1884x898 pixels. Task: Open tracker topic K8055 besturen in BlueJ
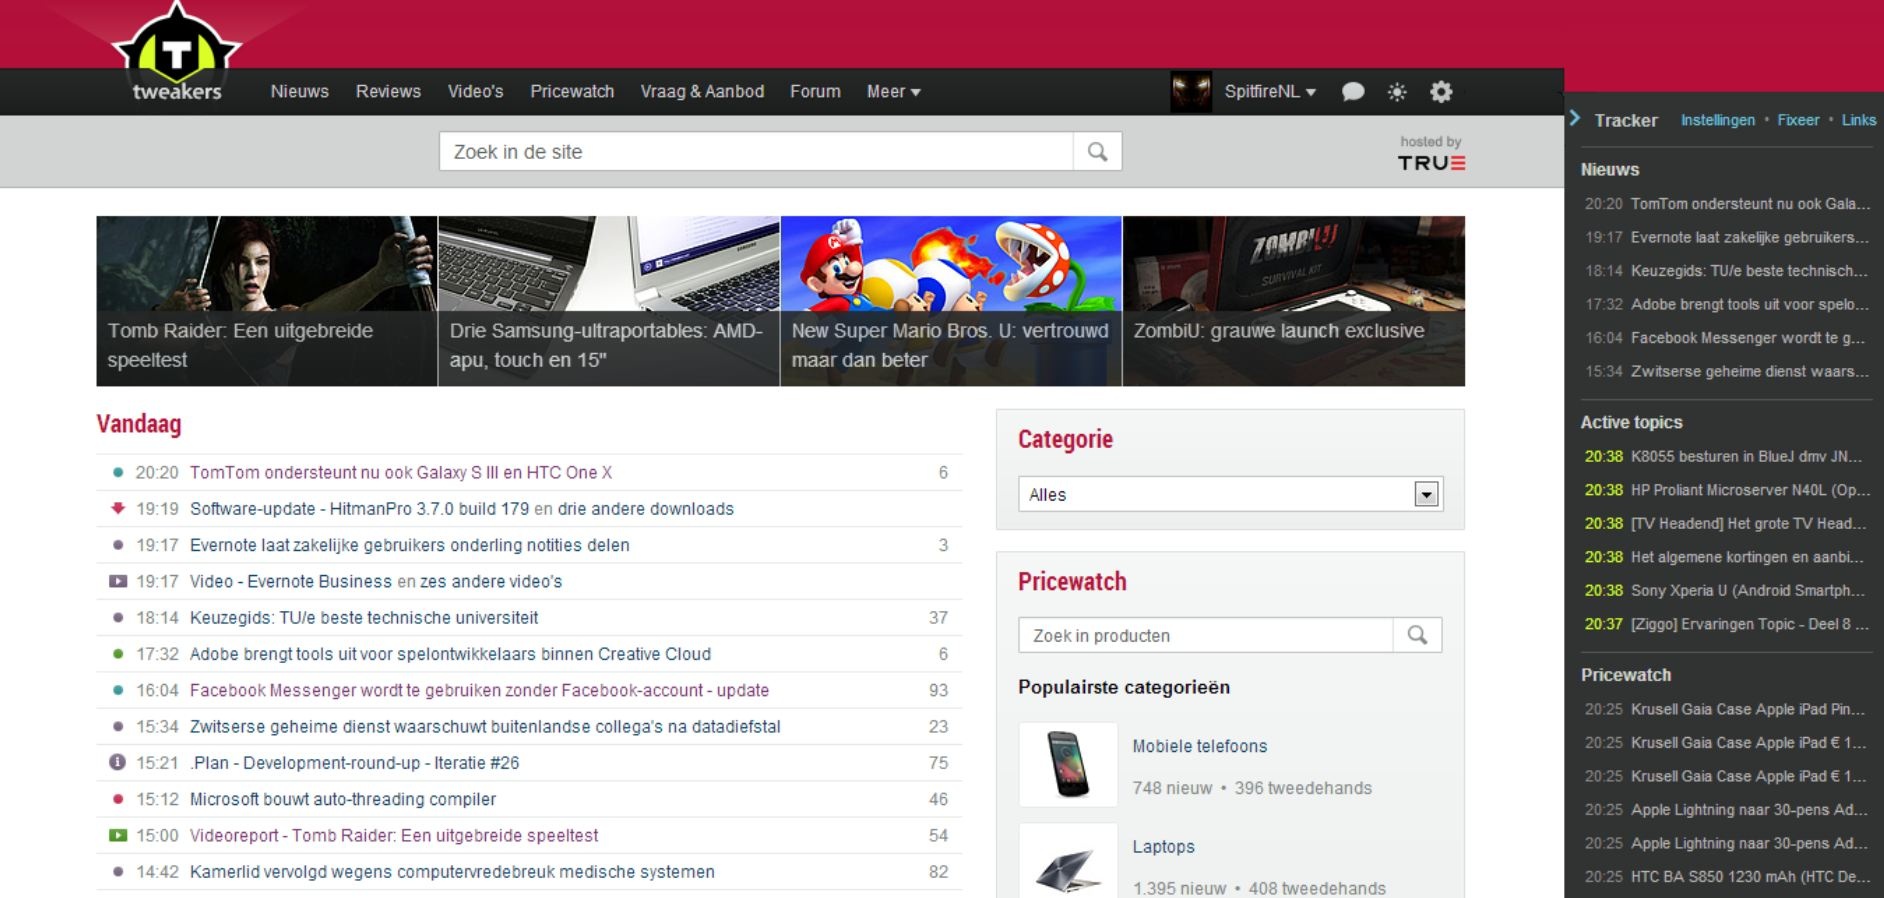pos(1746,456)
